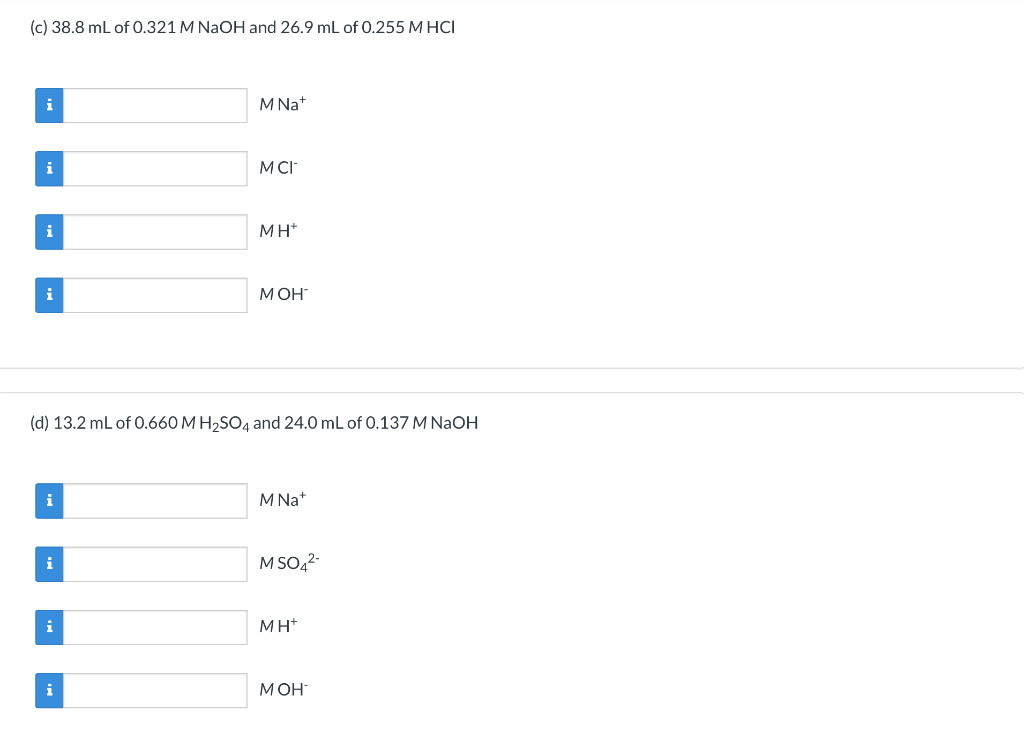Screen dimensions: 1024x733
Task: Focus the M OH- input in part (d)
Action: 155,691
